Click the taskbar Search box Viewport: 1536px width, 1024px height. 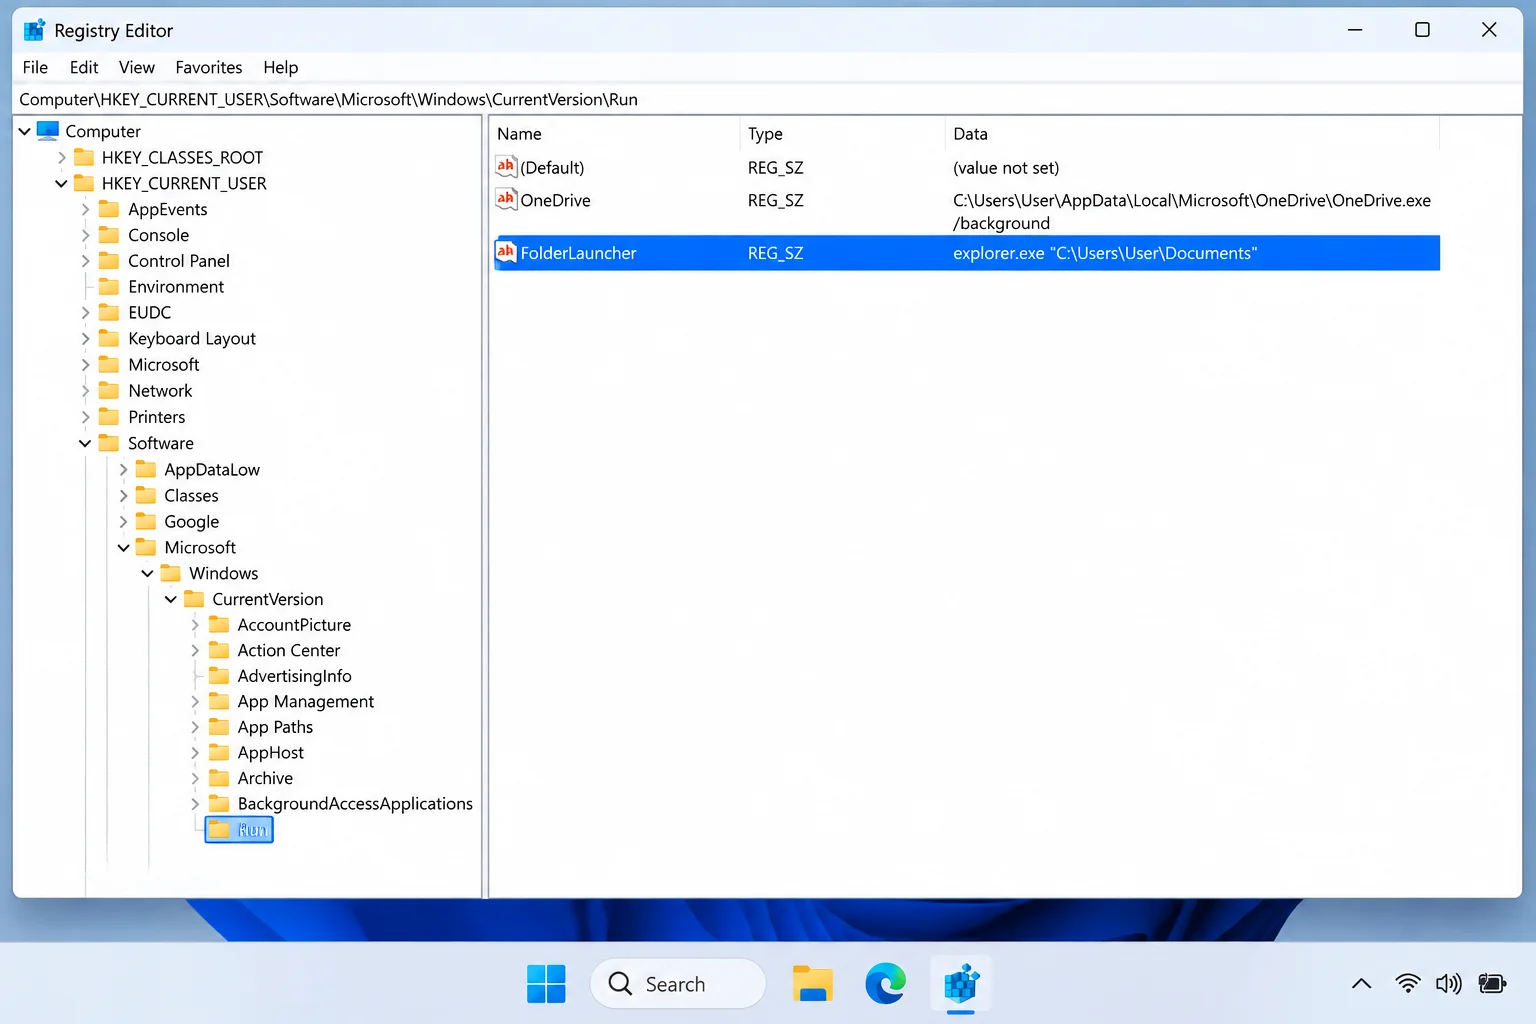pos(678,984)
